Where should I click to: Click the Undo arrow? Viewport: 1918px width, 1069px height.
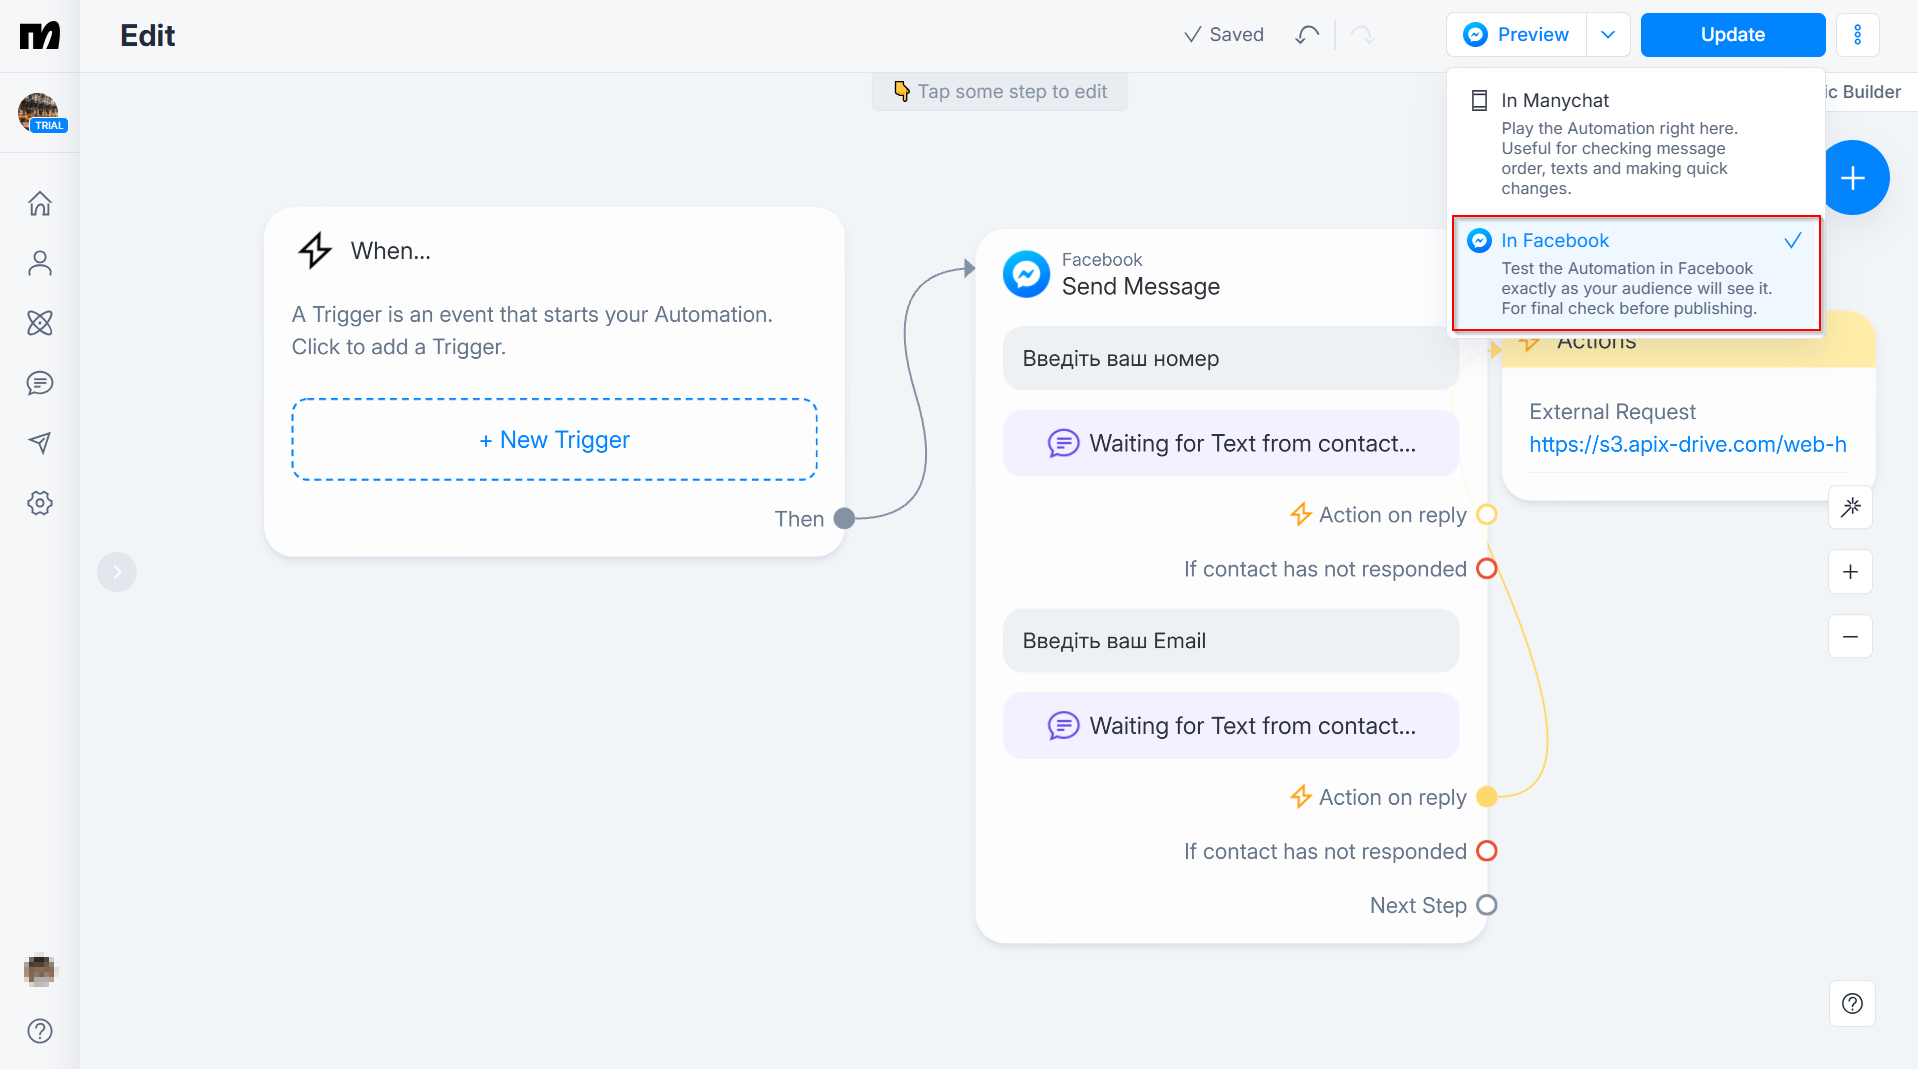pyautogui.click(x=1307, y=35)
